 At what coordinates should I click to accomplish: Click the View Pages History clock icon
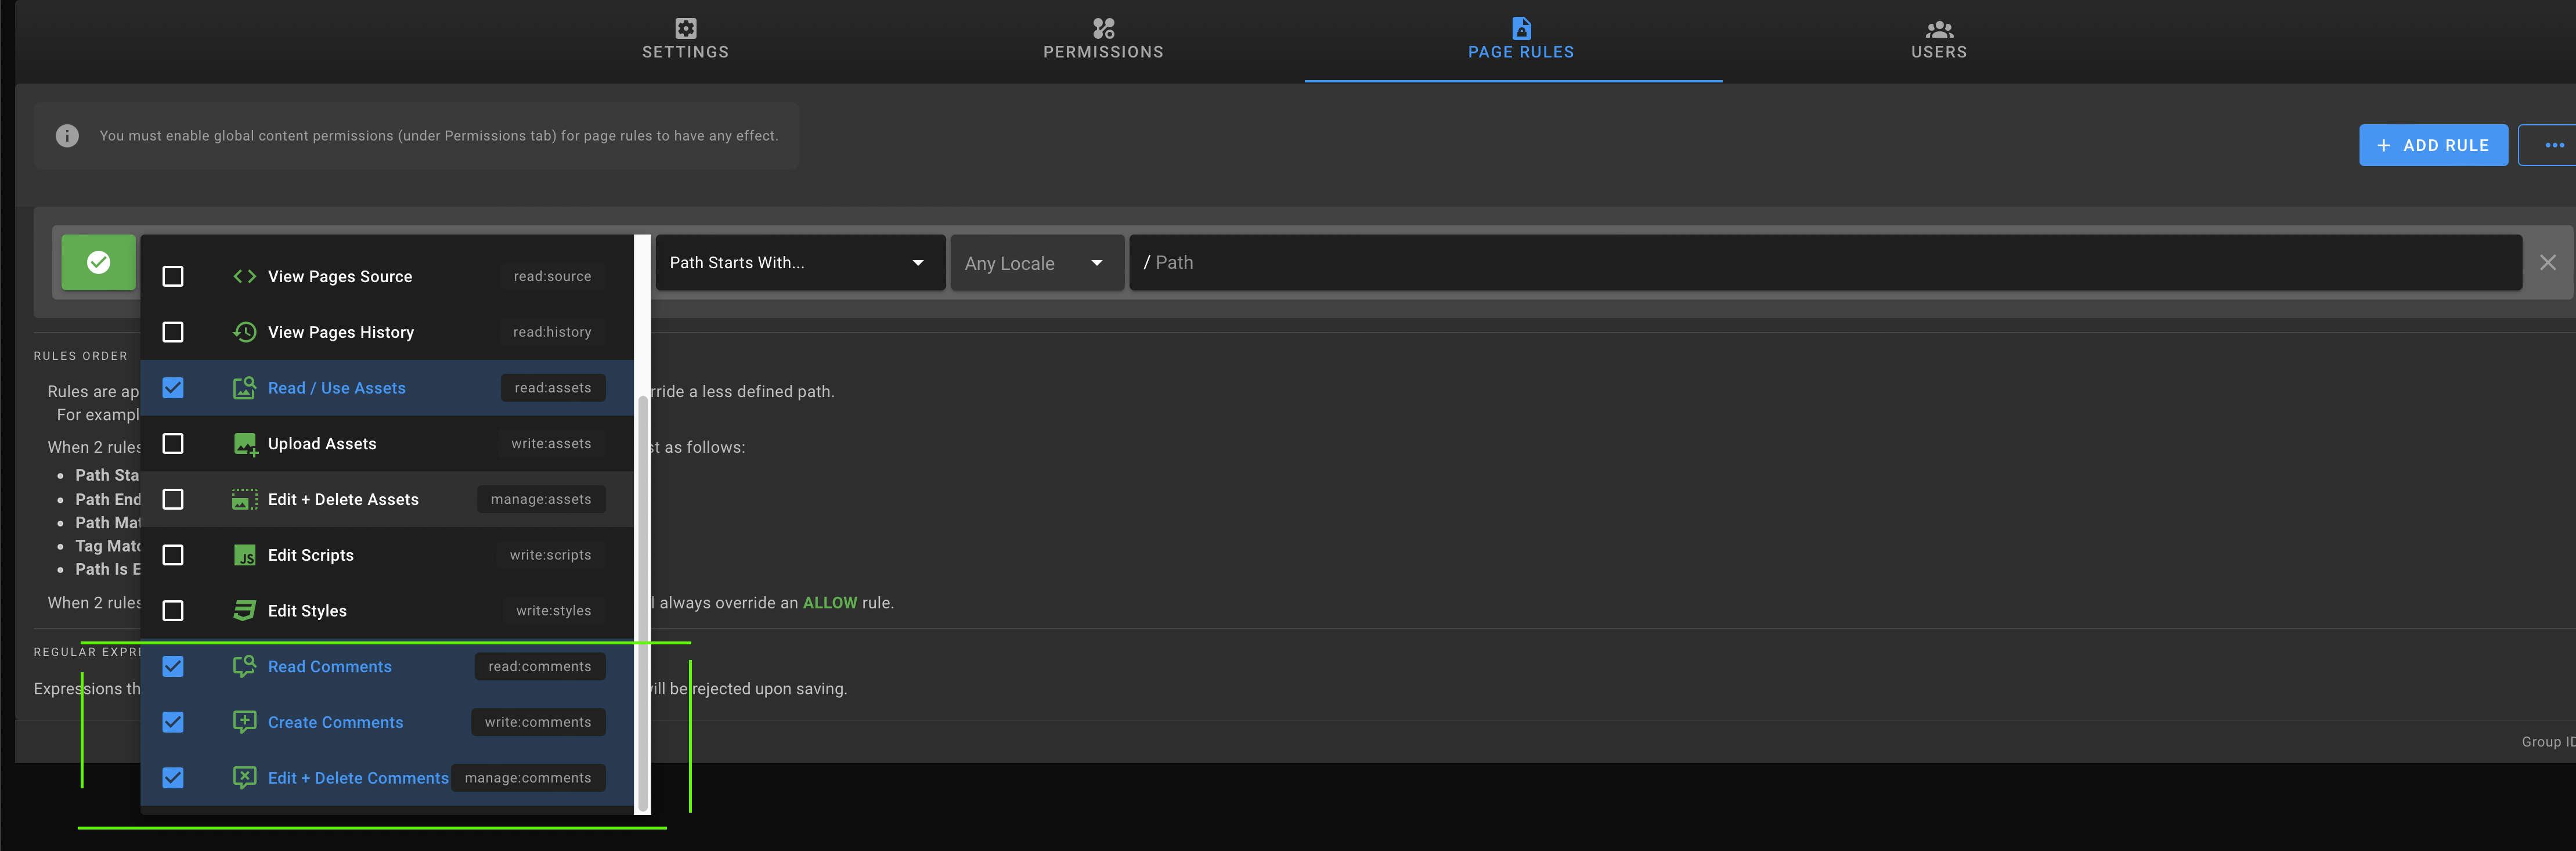(244, 332)
